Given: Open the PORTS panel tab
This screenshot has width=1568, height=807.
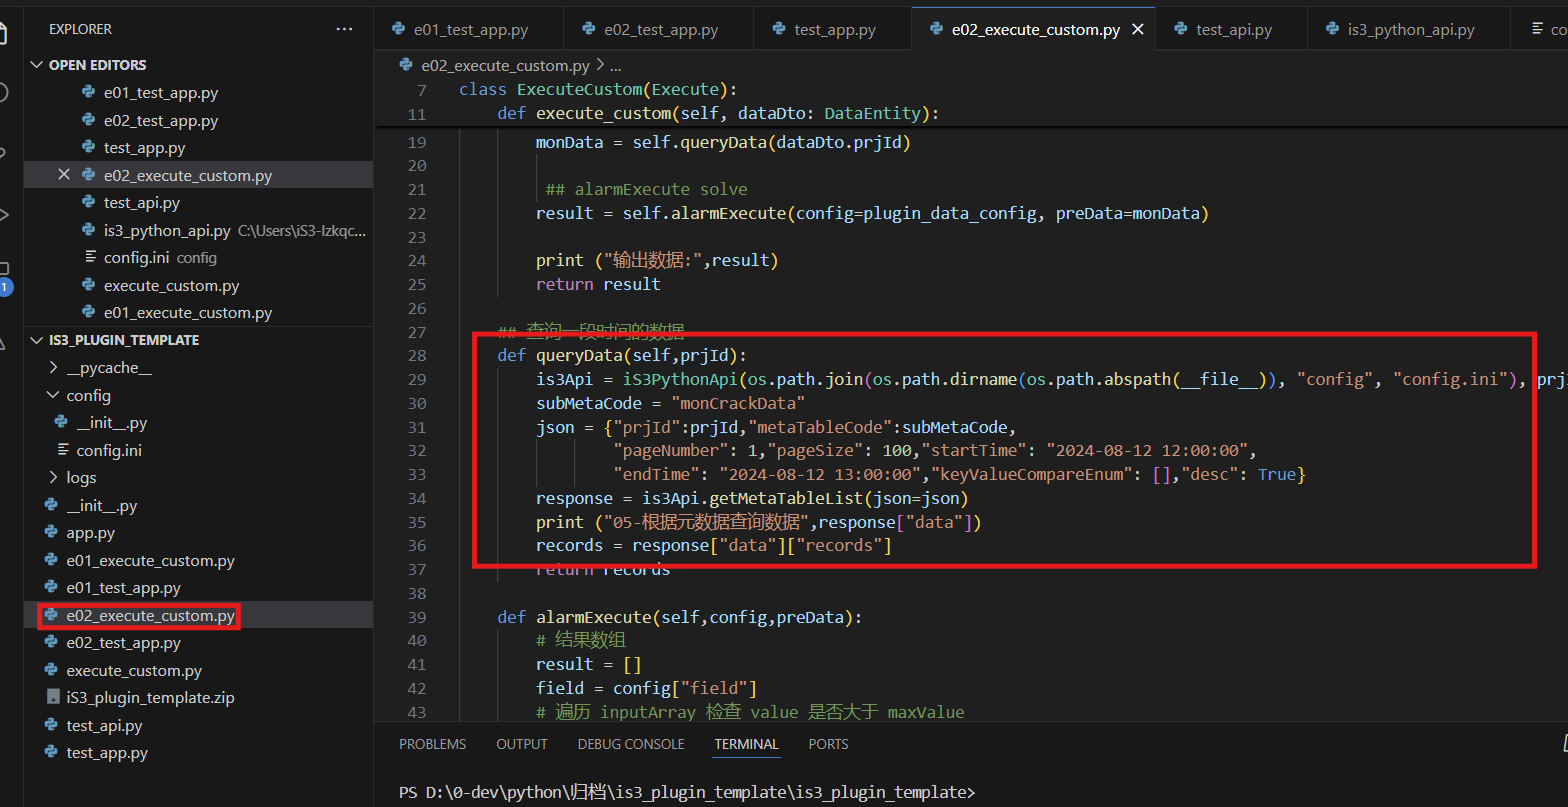Looking at the screenshot, I should click(828, 744).
